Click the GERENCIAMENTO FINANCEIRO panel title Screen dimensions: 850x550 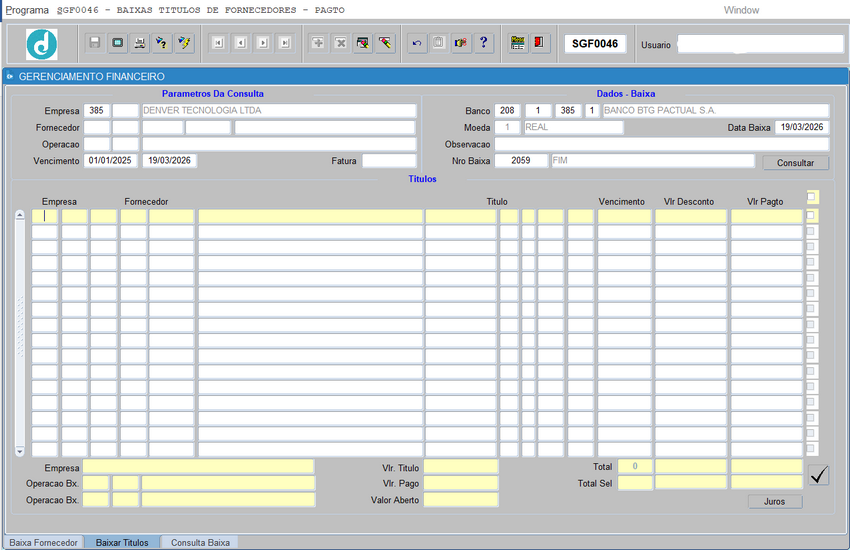(92, 76)
